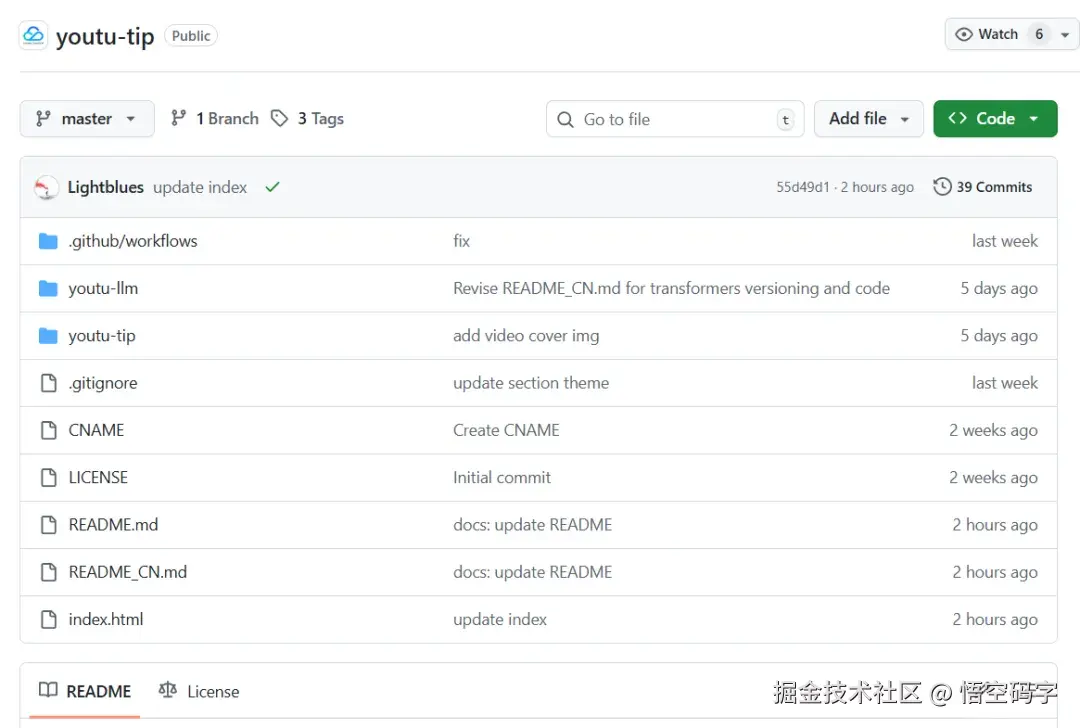The image size is (1080, 728).
Task: Click the search magnifier icon
Action: point(565,119)
